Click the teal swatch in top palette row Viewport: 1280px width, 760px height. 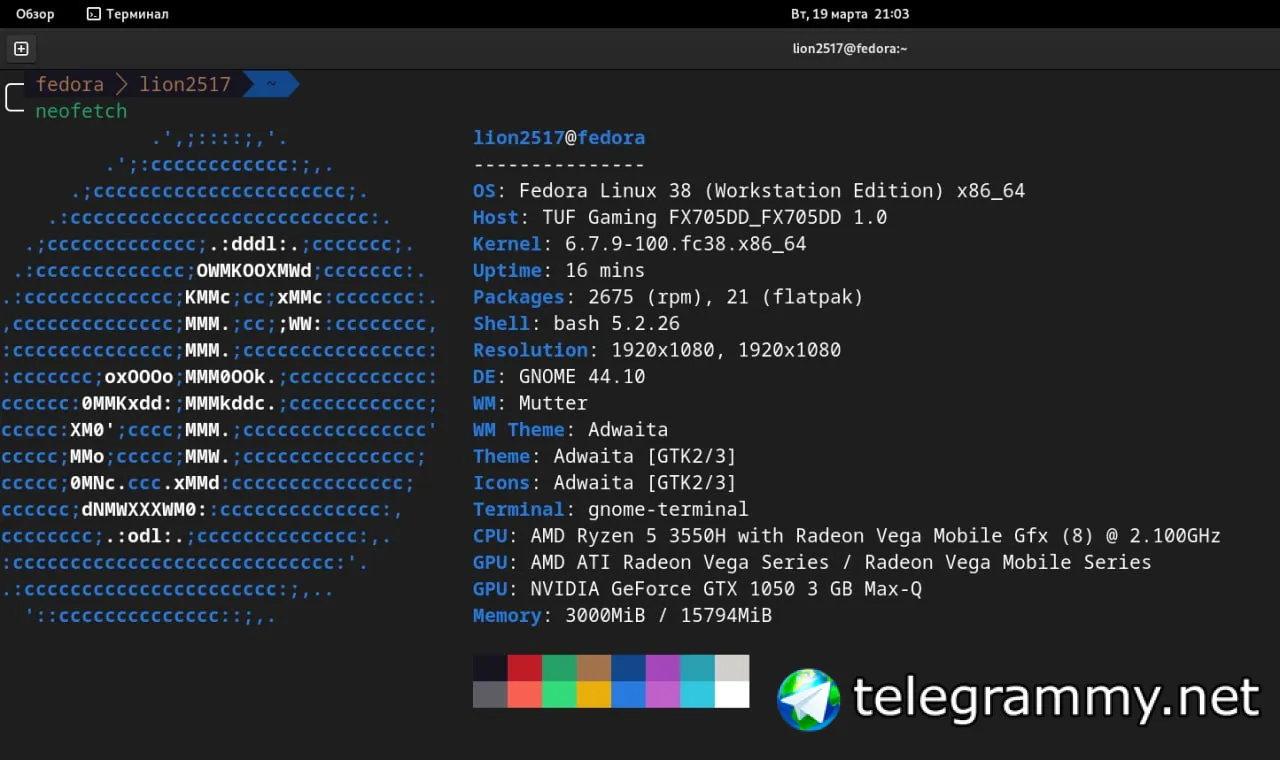coord(697,668)
